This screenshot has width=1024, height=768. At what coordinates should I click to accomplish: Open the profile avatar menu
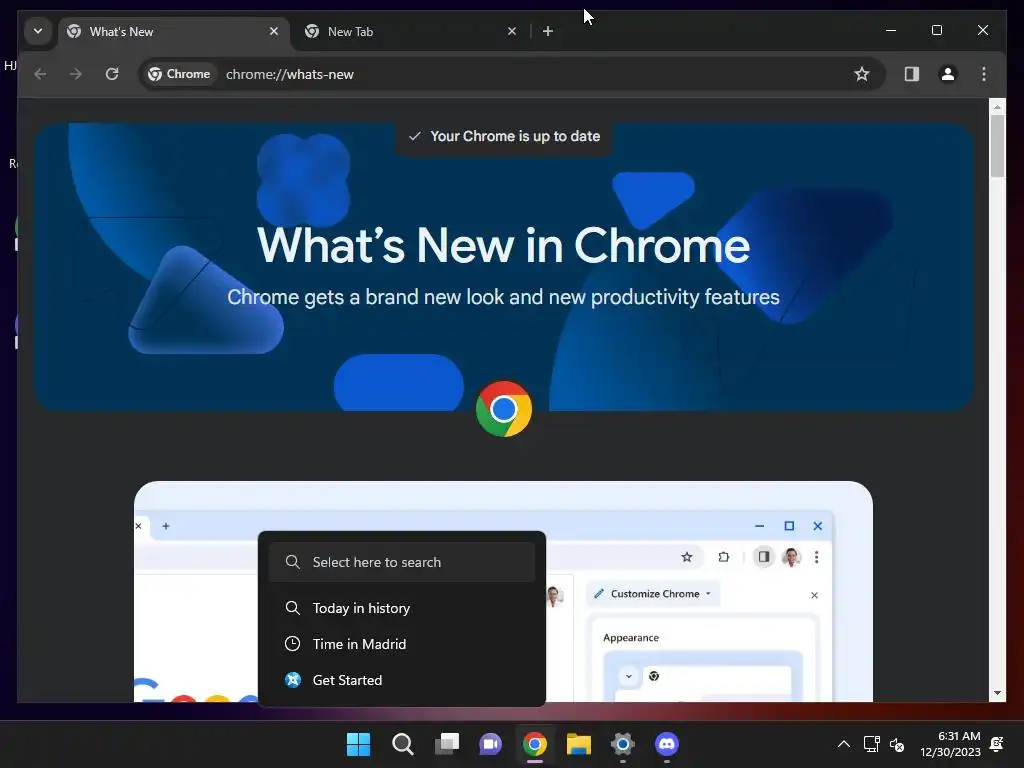[948, 74]
